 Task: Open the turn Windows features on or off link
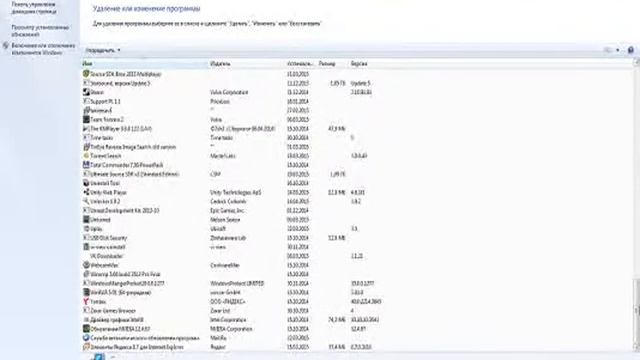pos(43,49)
